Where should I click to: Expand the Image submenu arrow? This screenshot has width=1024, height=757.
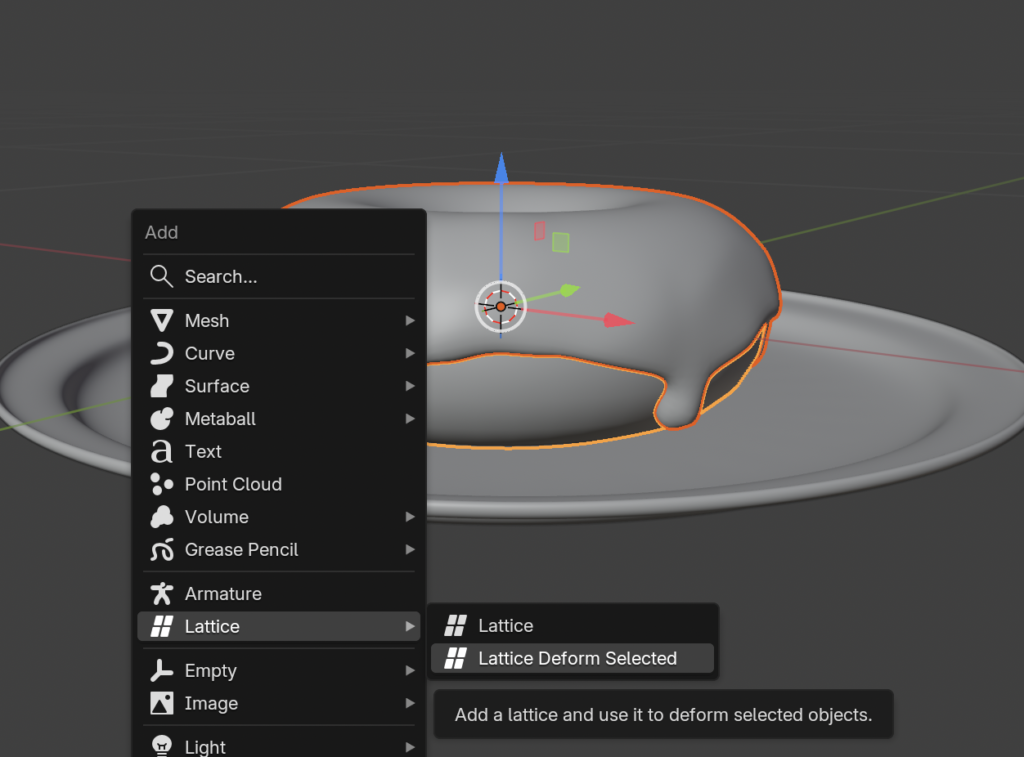(x=409, y=704)
